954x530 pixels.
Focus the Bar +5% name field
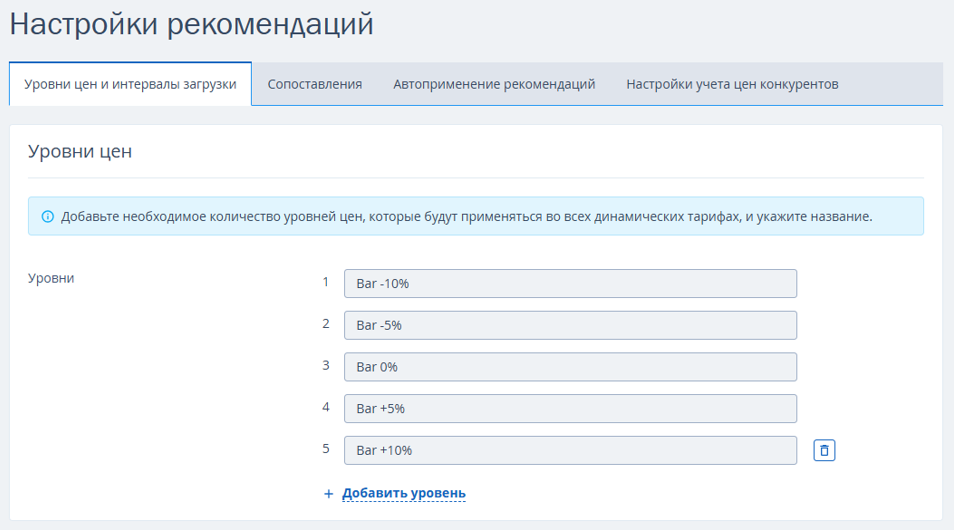(570, 408)
